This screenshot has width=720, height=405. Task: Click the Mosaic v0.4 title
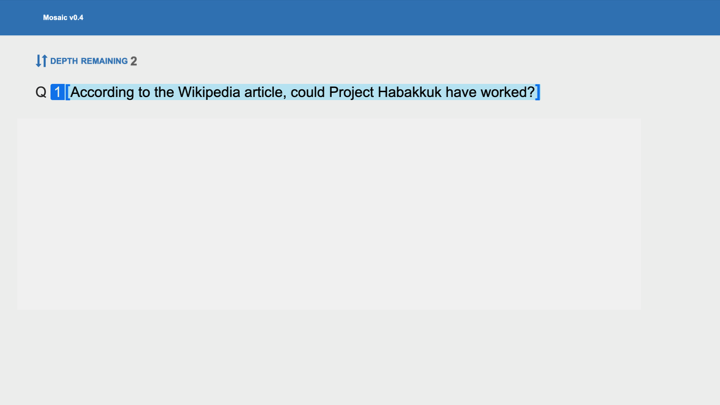pos(63,18)
